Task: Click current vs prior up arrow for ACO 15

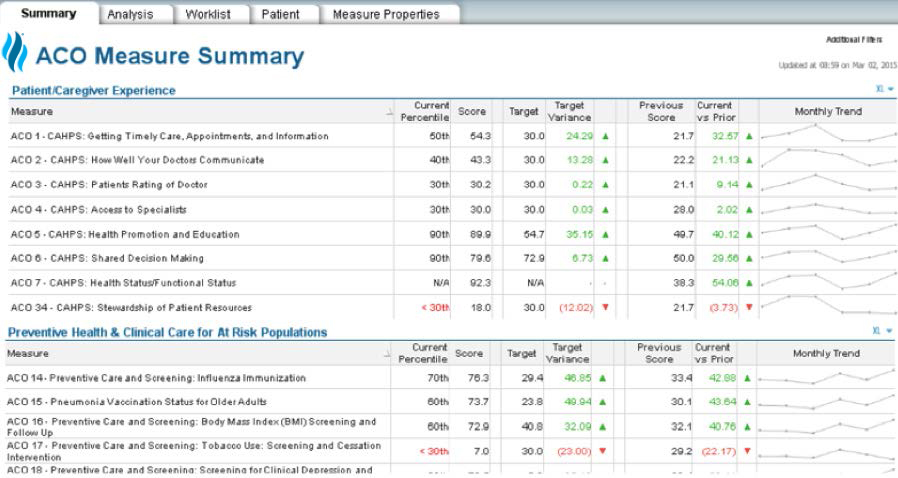Action: (x=747, y=402)
